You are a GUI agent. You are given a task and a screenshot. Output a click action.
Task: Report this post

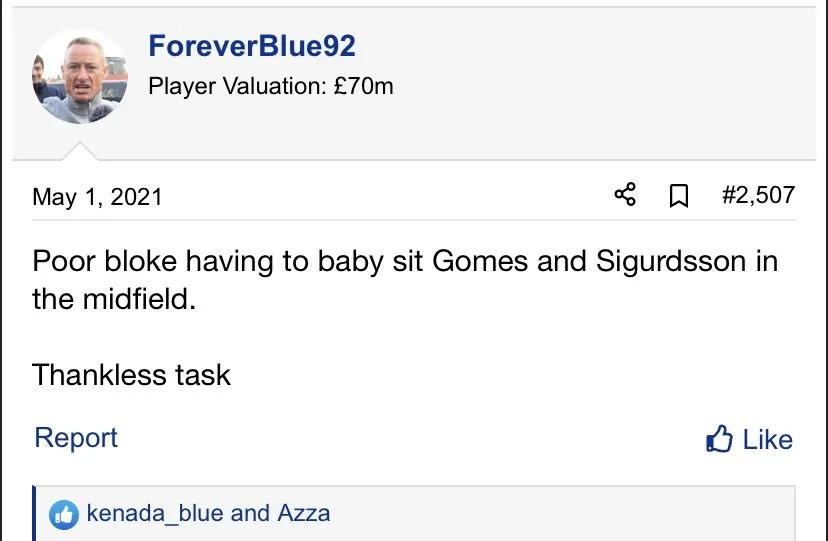76,438
